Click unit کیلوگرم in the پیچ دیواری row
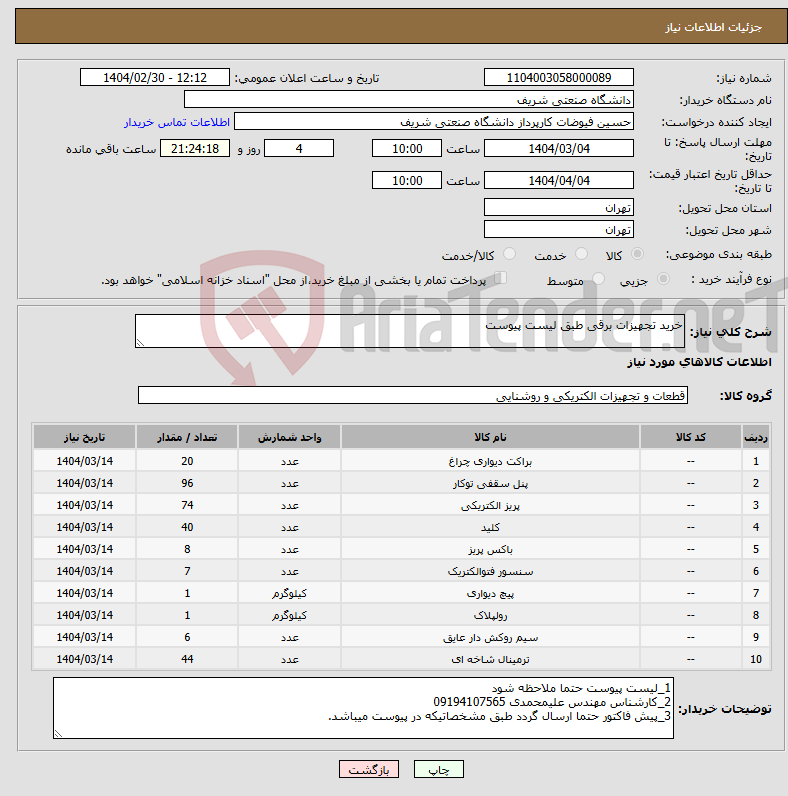The image size is (788, 796). (289, 593)
